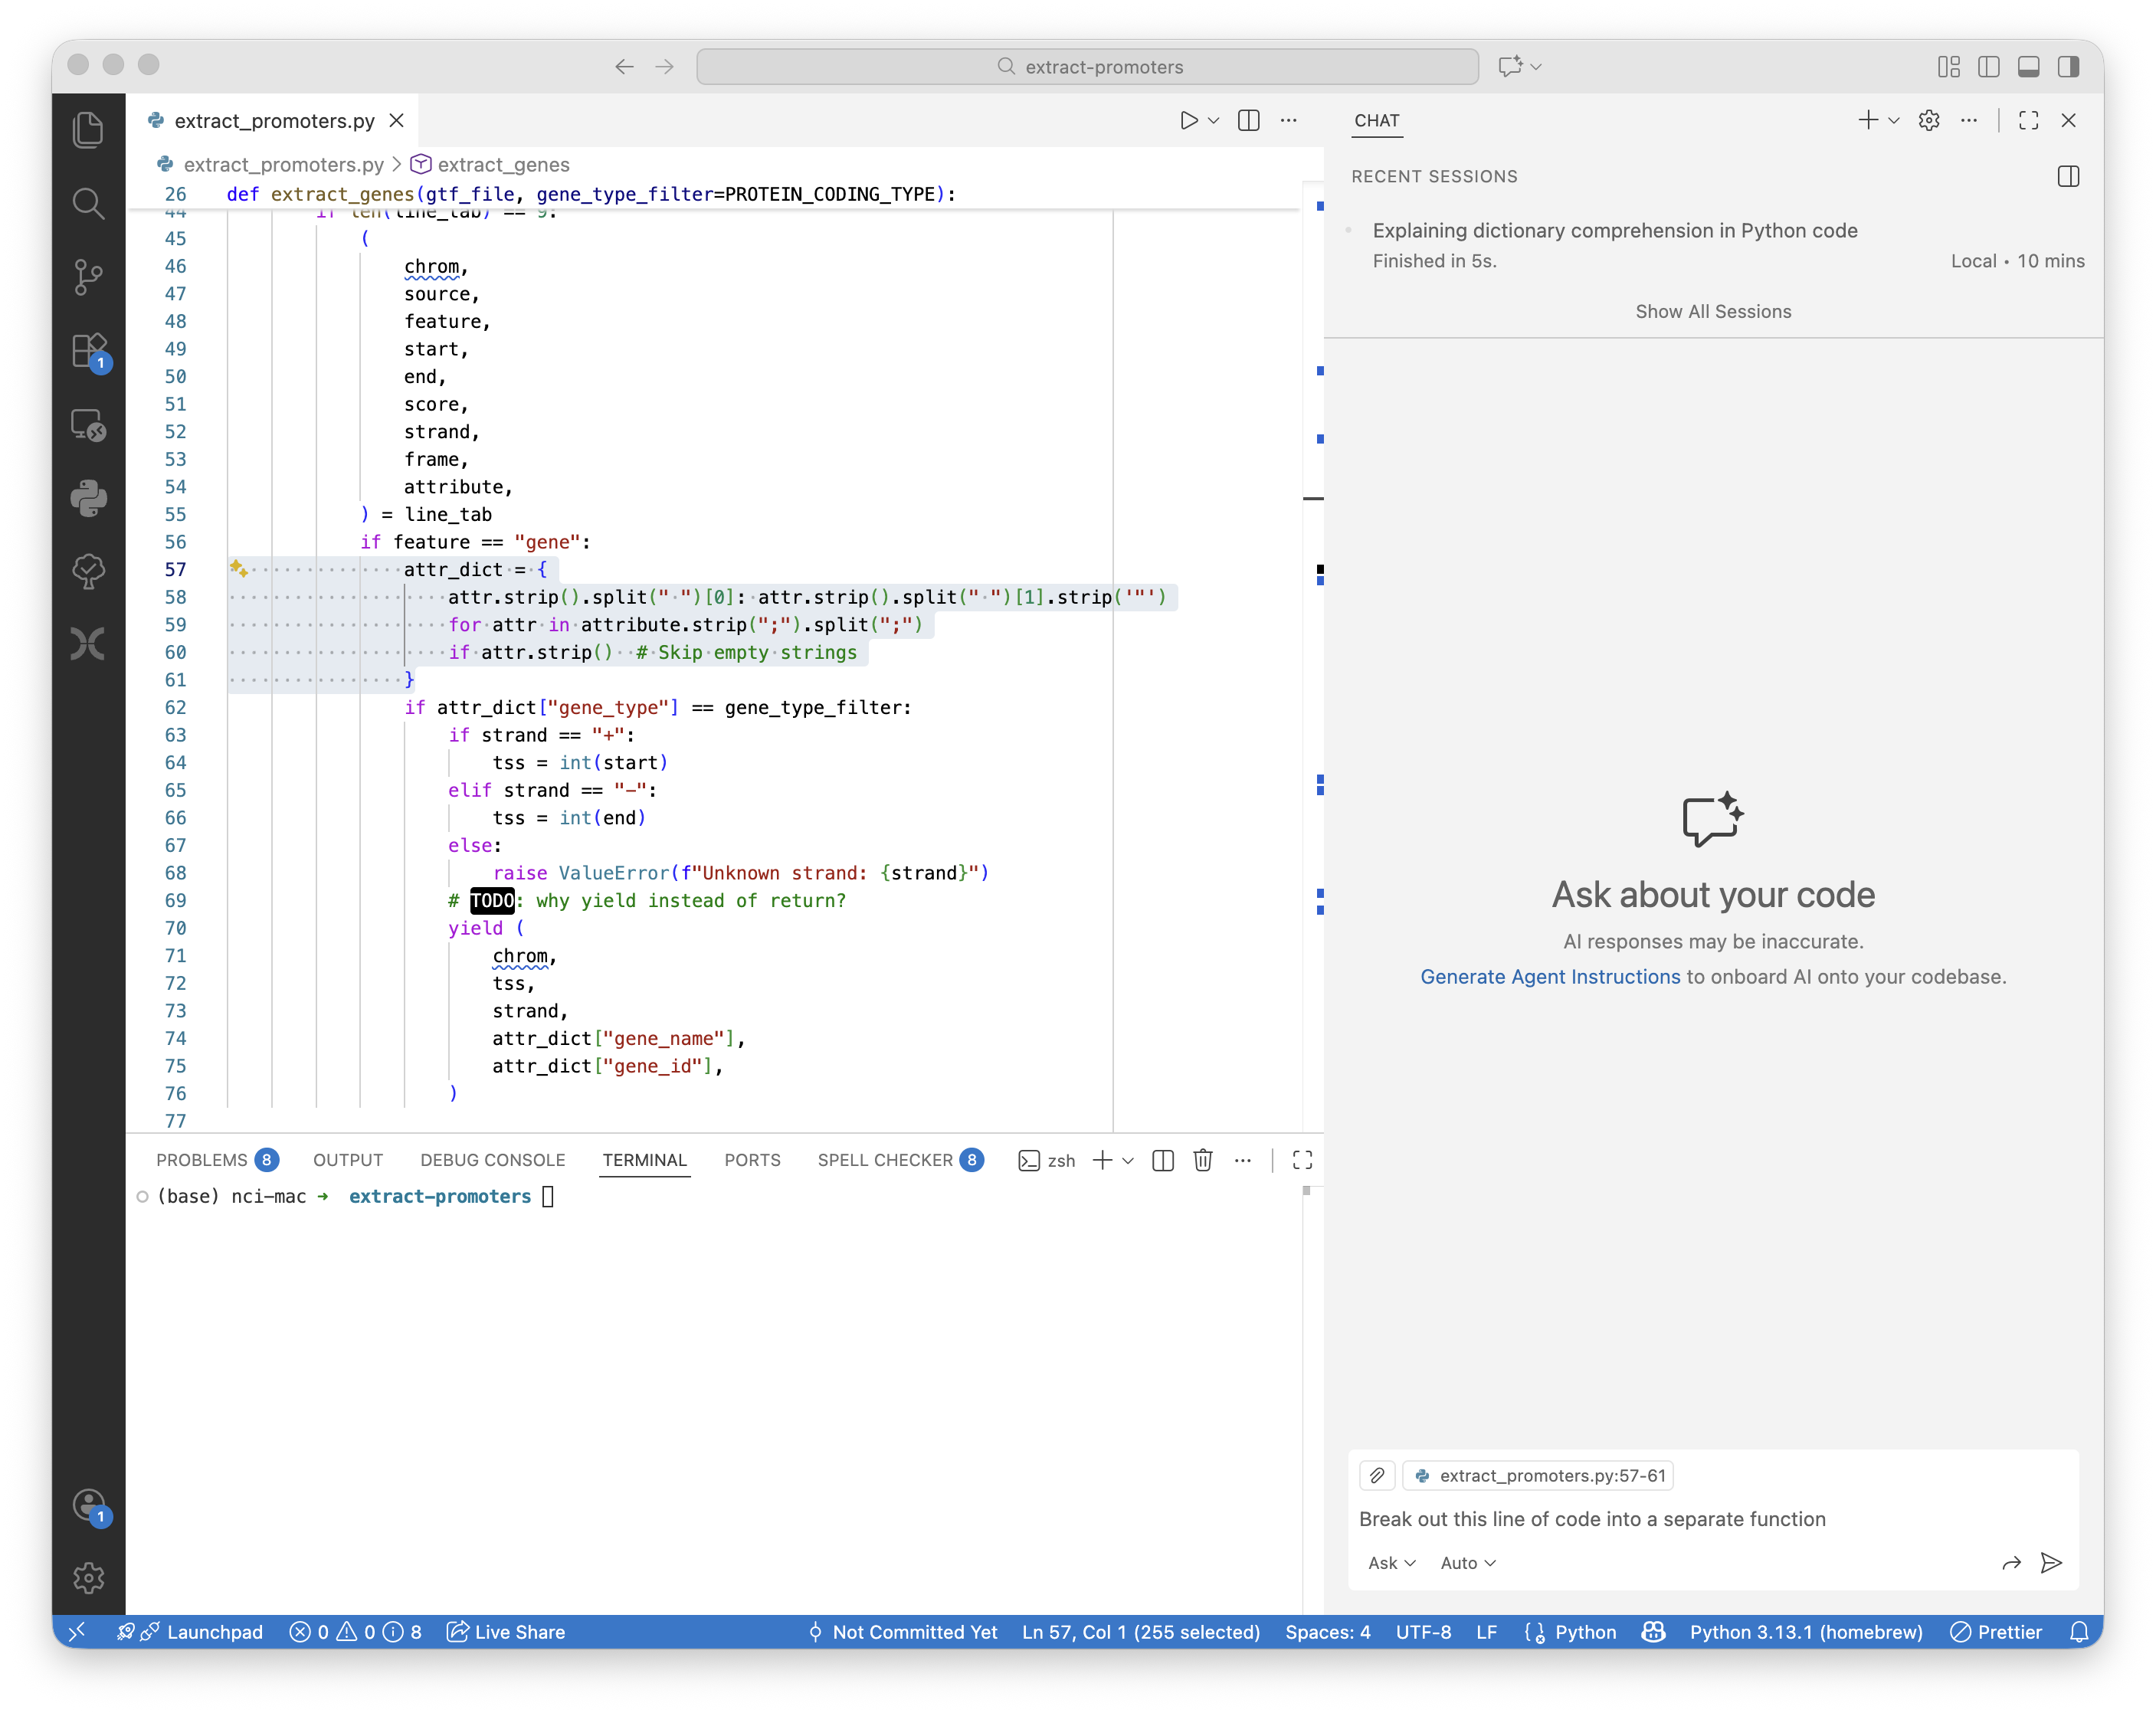The image size is (2156, 1713).
Task: Click Generate Agent Instructions link
Action: pos(1550,977)
